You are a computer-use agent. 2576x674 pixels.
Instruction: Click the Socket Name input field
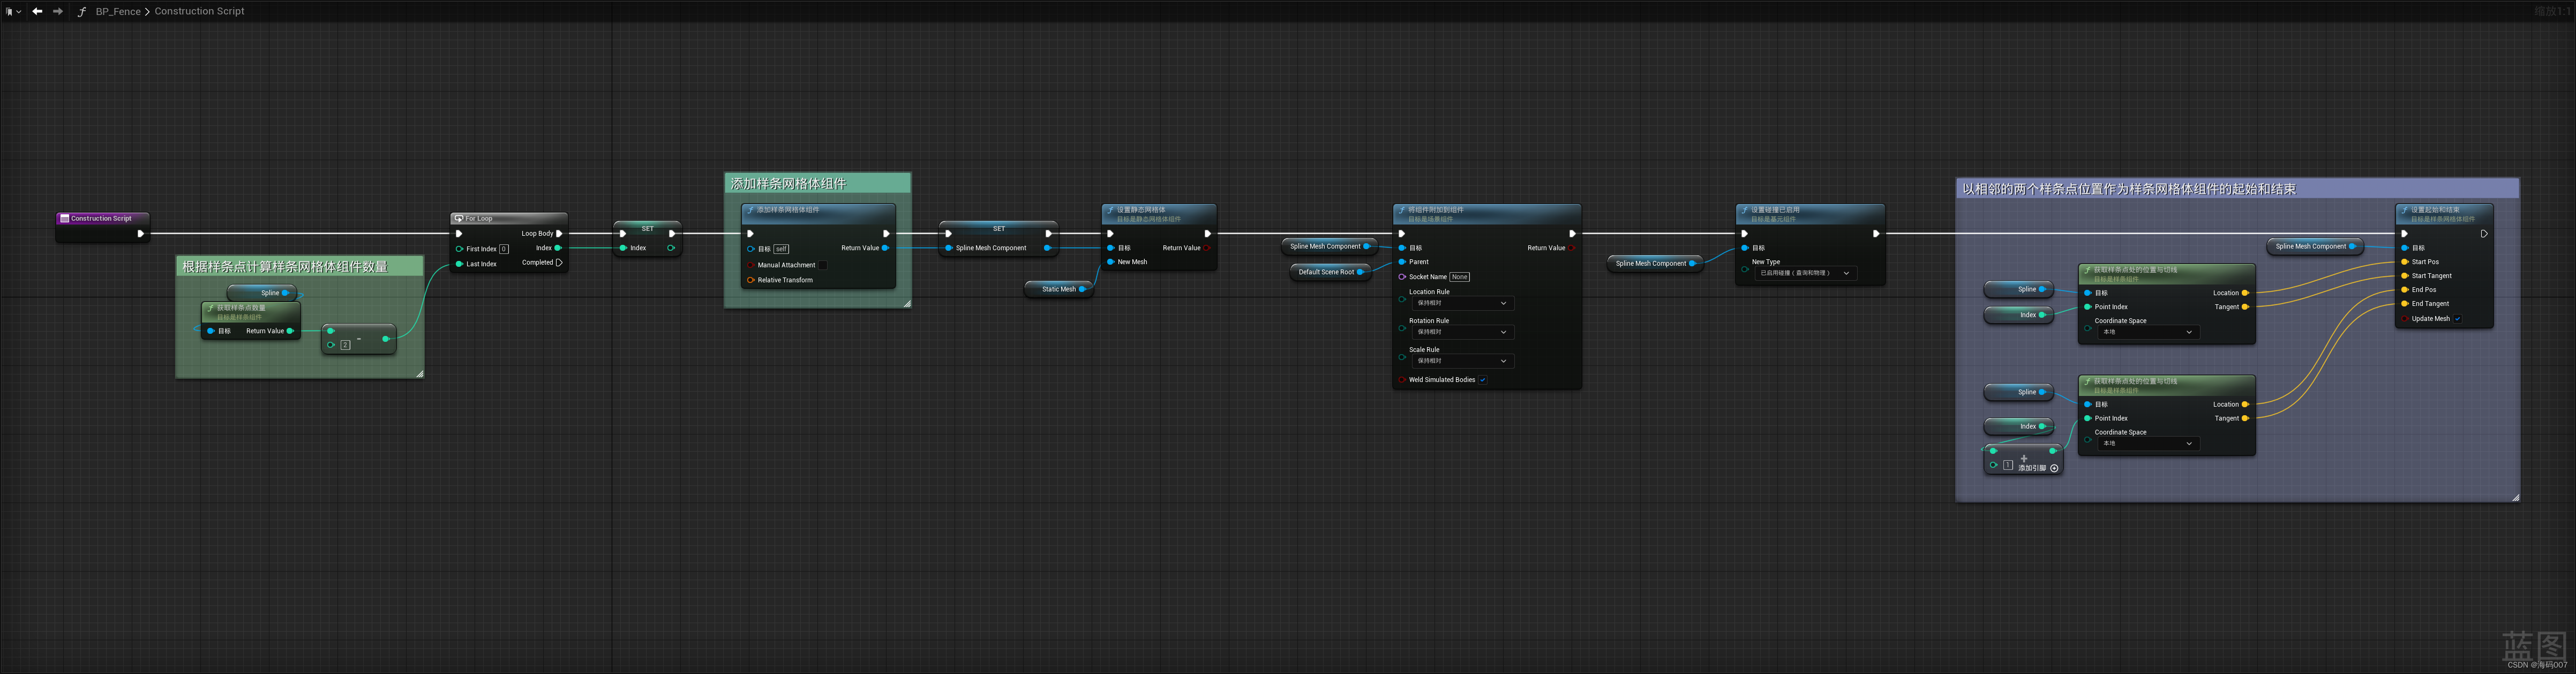tap(1459, 277)
